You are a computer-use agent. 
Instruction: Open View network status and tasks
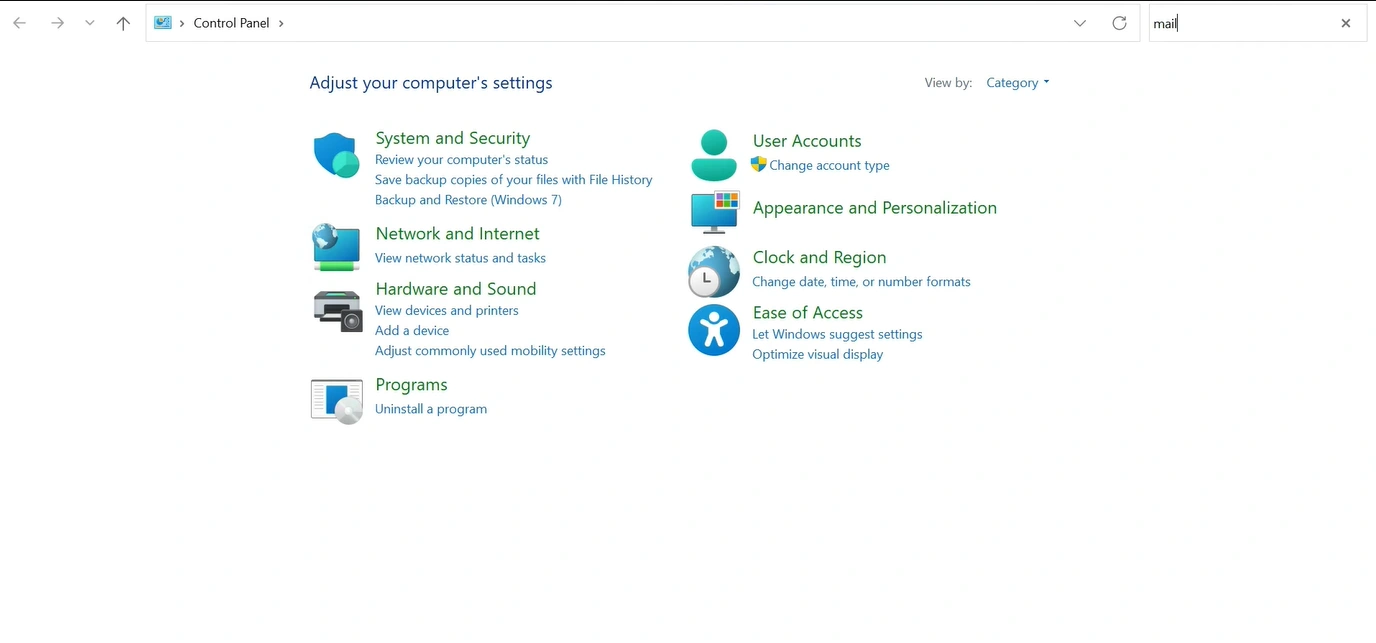pyautogui.click(x=460, y=258)
